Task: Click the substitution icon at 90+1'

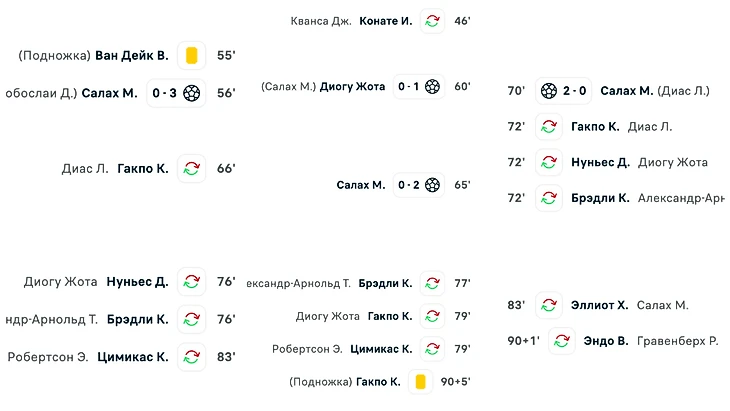Action: [x=561, y=341]
